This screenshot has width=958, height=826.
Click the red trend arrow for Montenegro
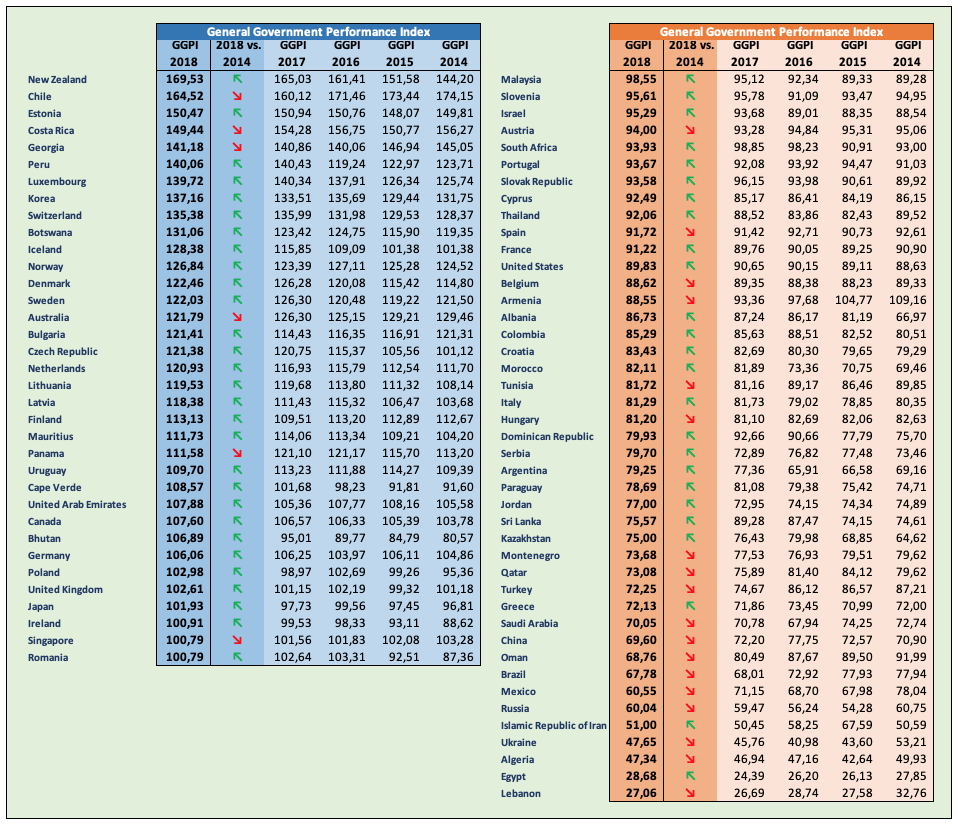[x=690, y=555]
